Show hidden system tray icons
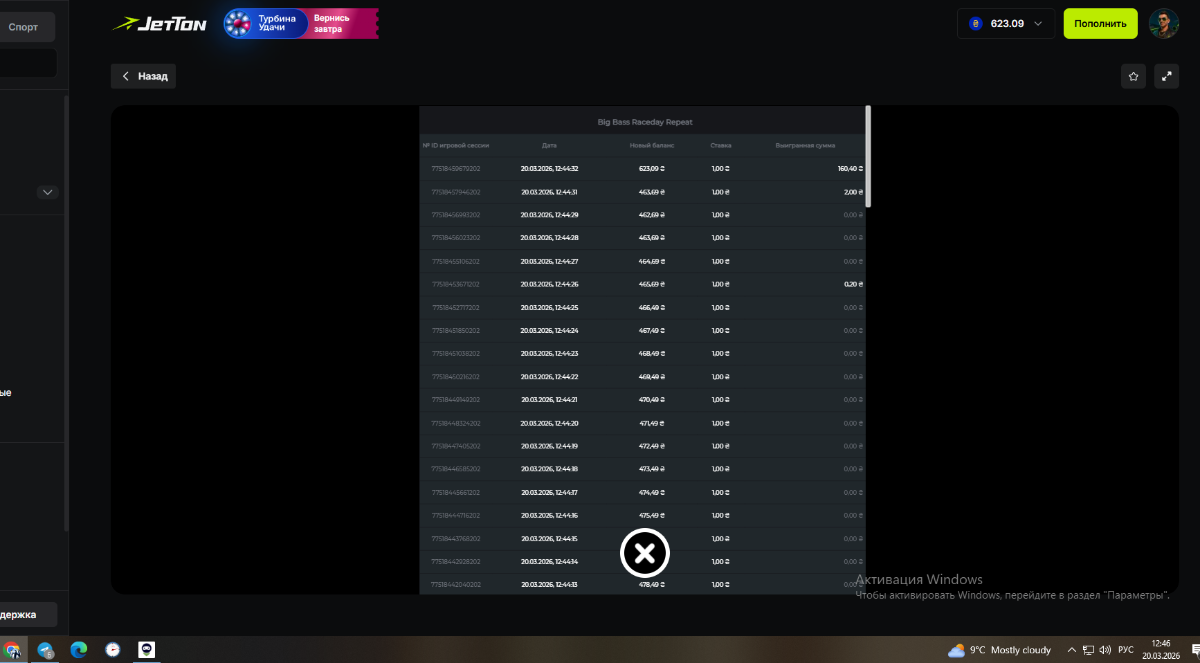This screenshot has width=1200, height=663. [1071, 650]
